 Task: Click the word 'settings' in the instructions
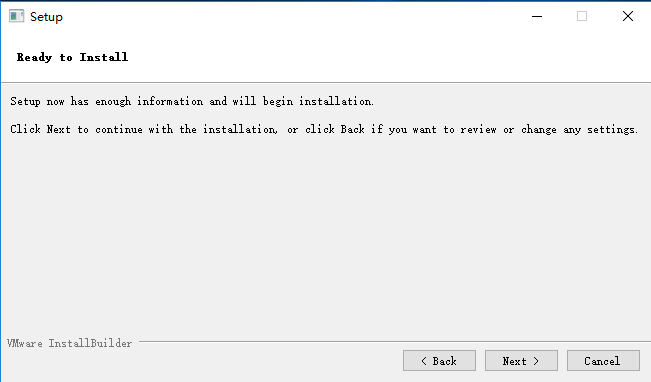click(x=611, y=130)
